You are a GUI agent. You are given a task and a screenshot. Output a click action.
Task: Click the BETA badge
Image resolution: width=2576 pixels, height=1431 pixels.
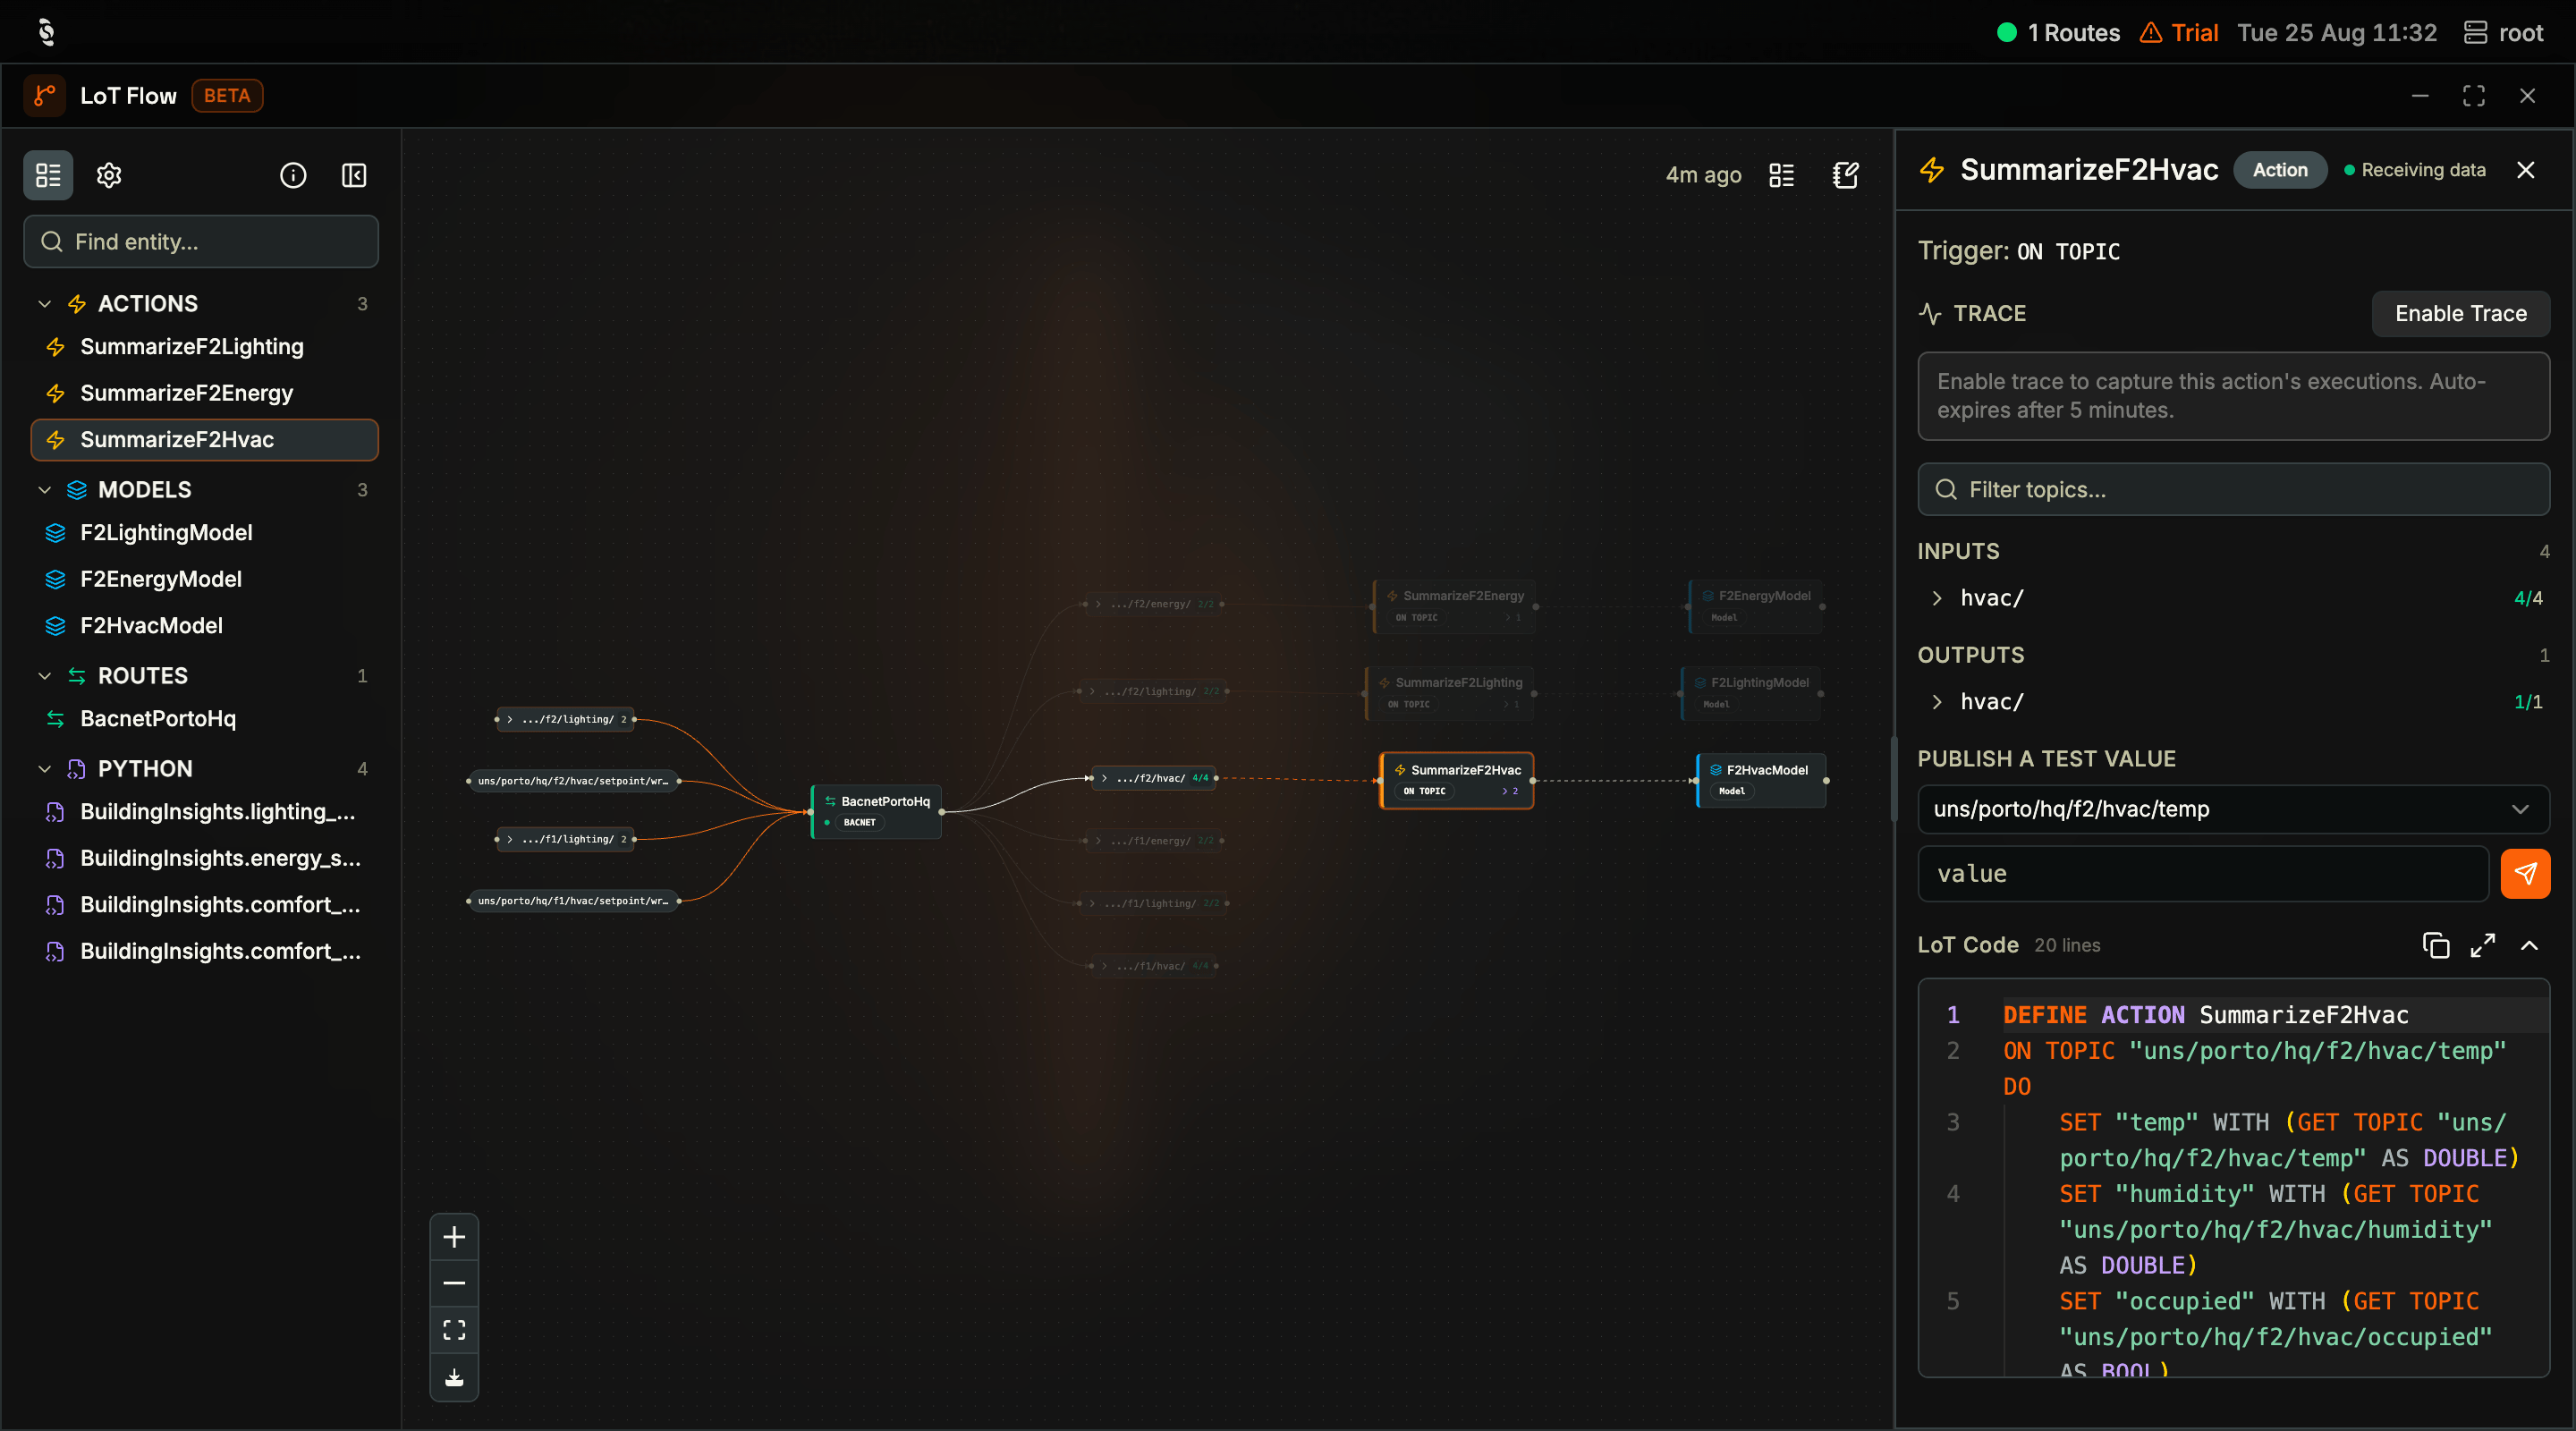point(227,96)
